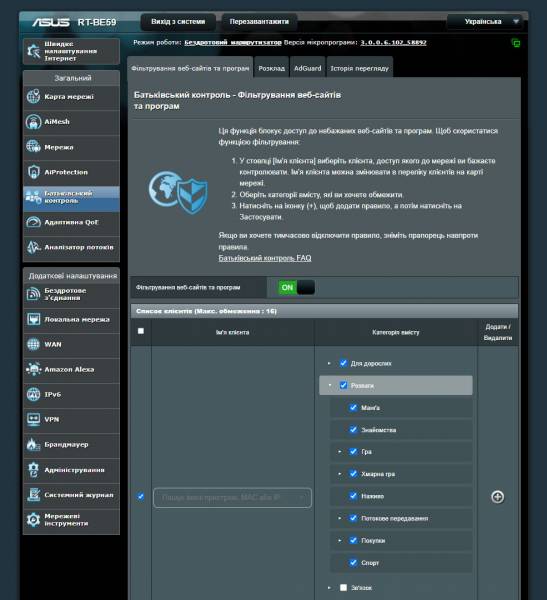
Task: Uncheck the Знайомства subcategory
Action: click(x=353, y=430)
